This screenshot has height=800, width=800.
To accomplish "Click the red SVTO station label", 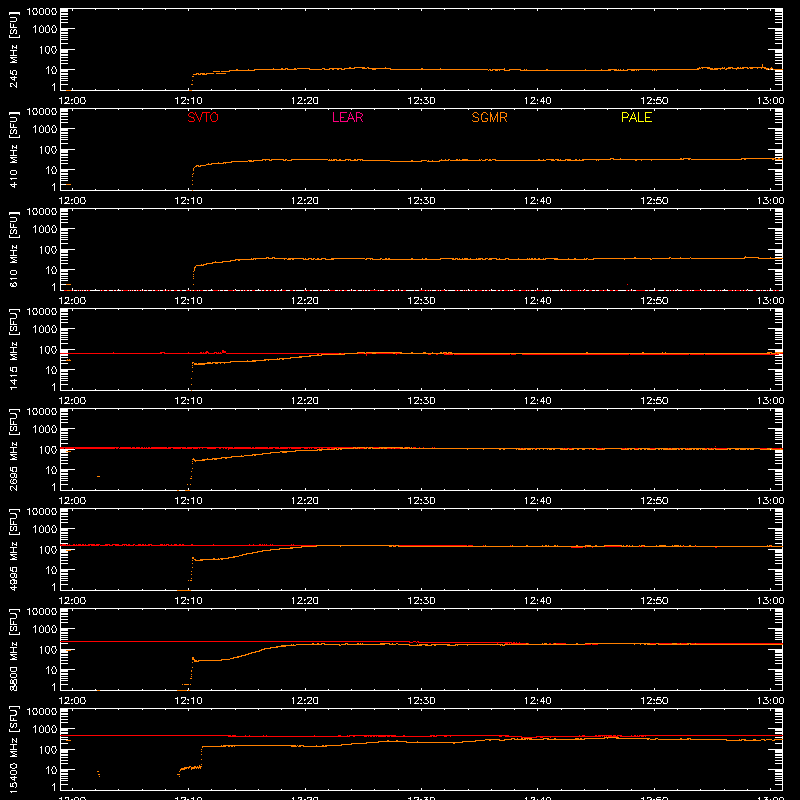I will (x=203, y=117).
